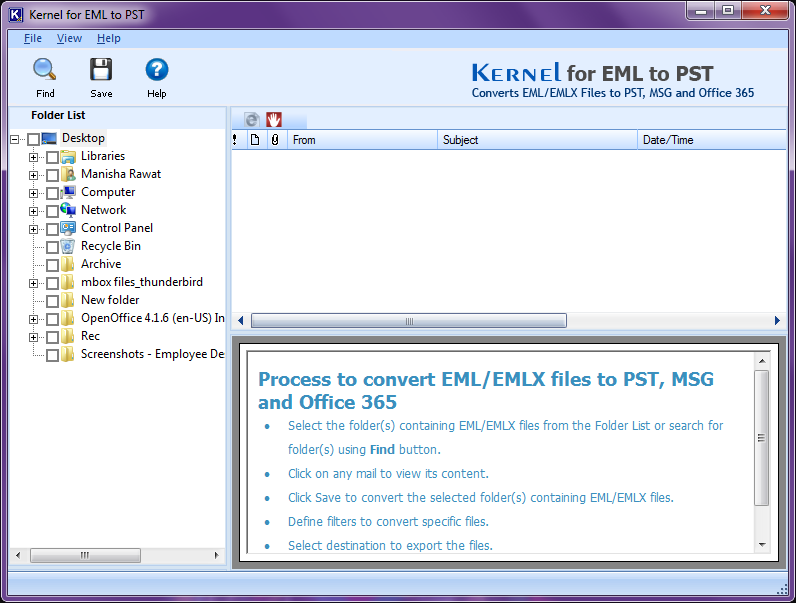This screenshot has width=796, height=603.
Task: Click the document type column header icon
Action: click(255, 140)
